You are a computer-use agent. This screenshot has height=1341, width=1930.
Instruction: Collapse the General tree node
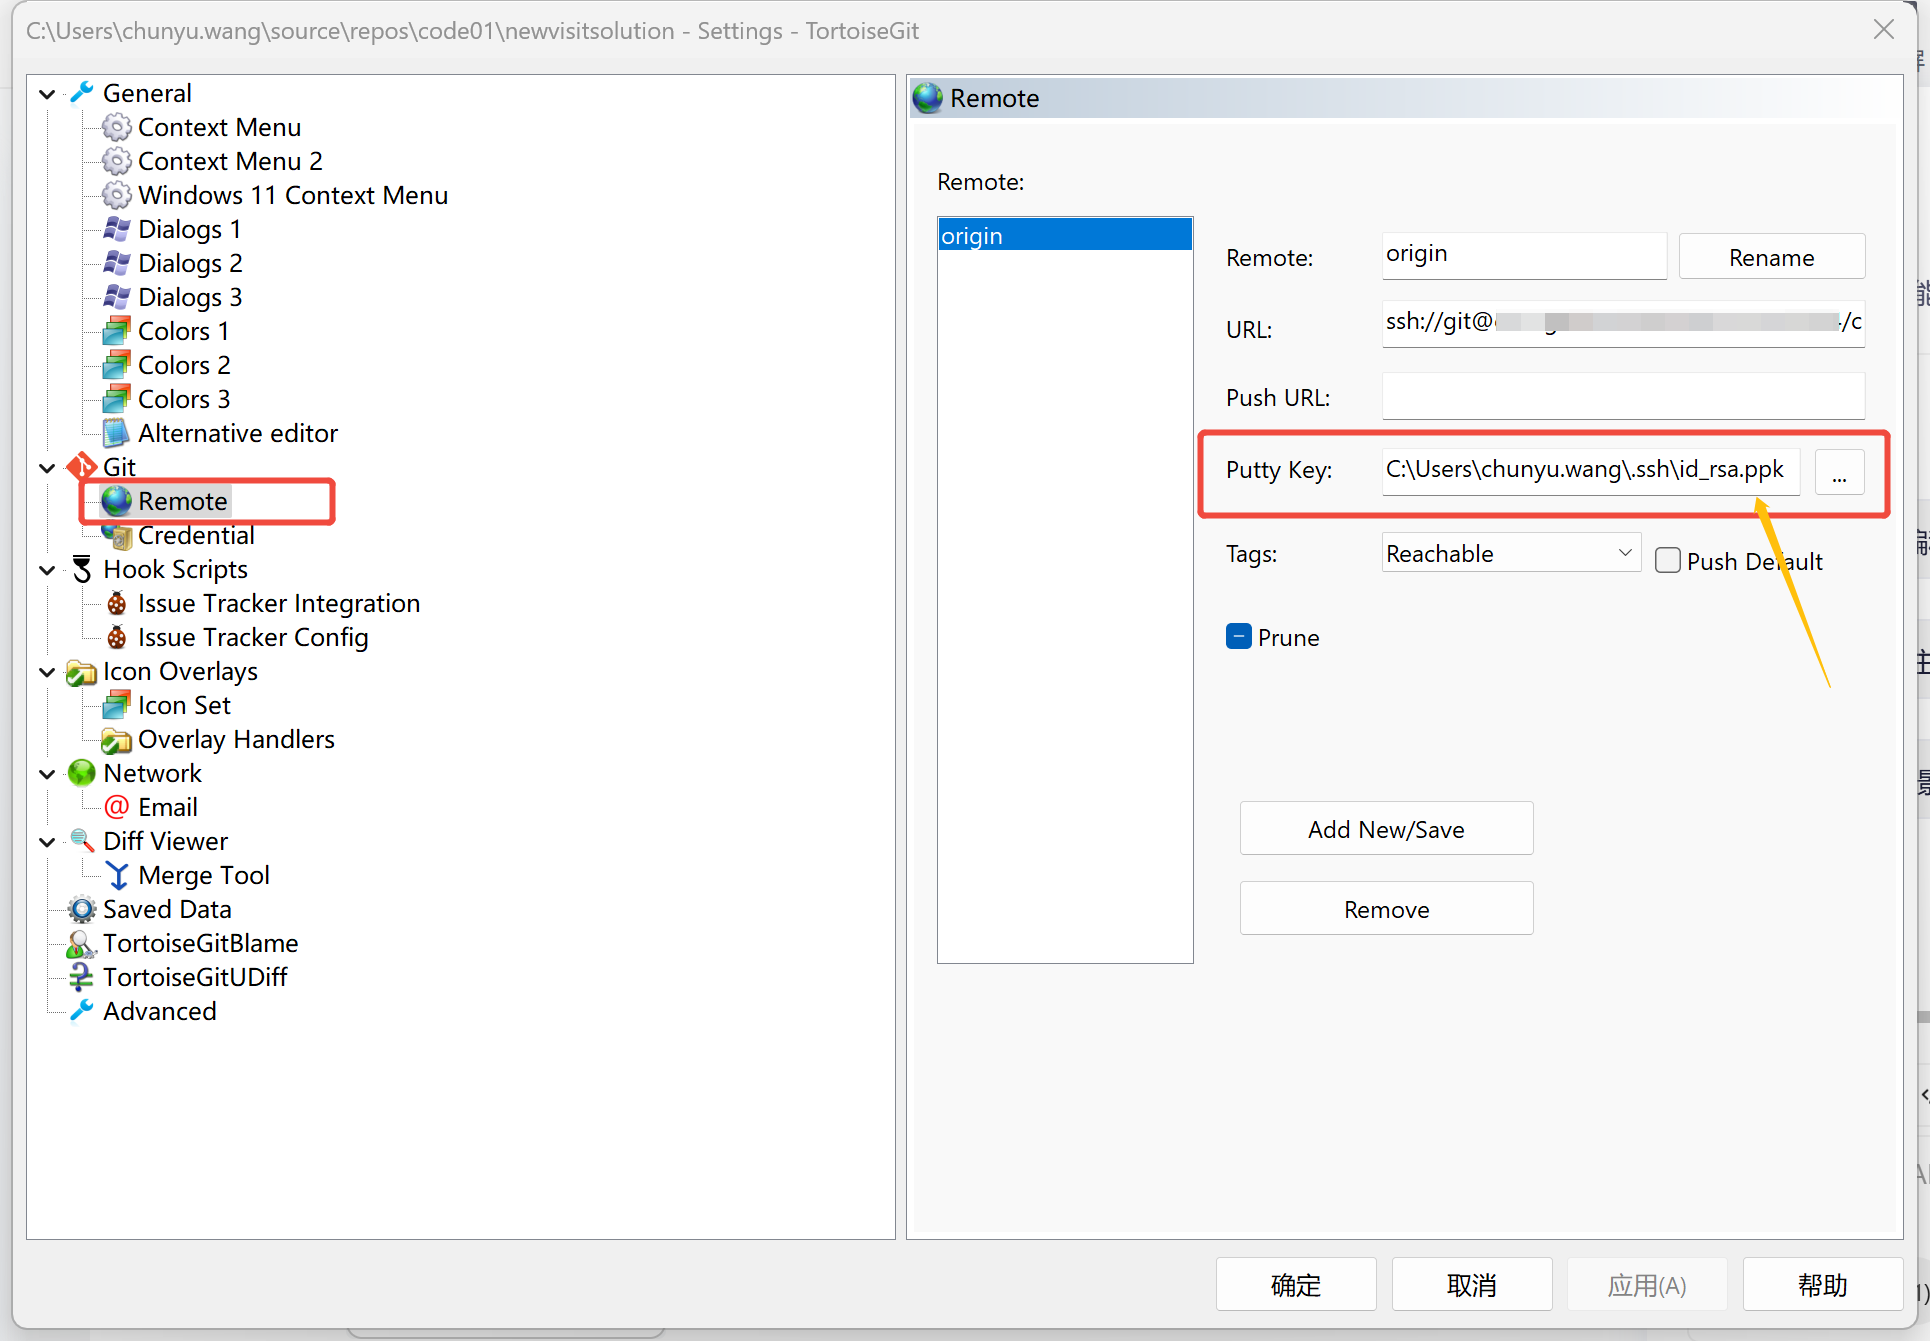pos(47,94)
